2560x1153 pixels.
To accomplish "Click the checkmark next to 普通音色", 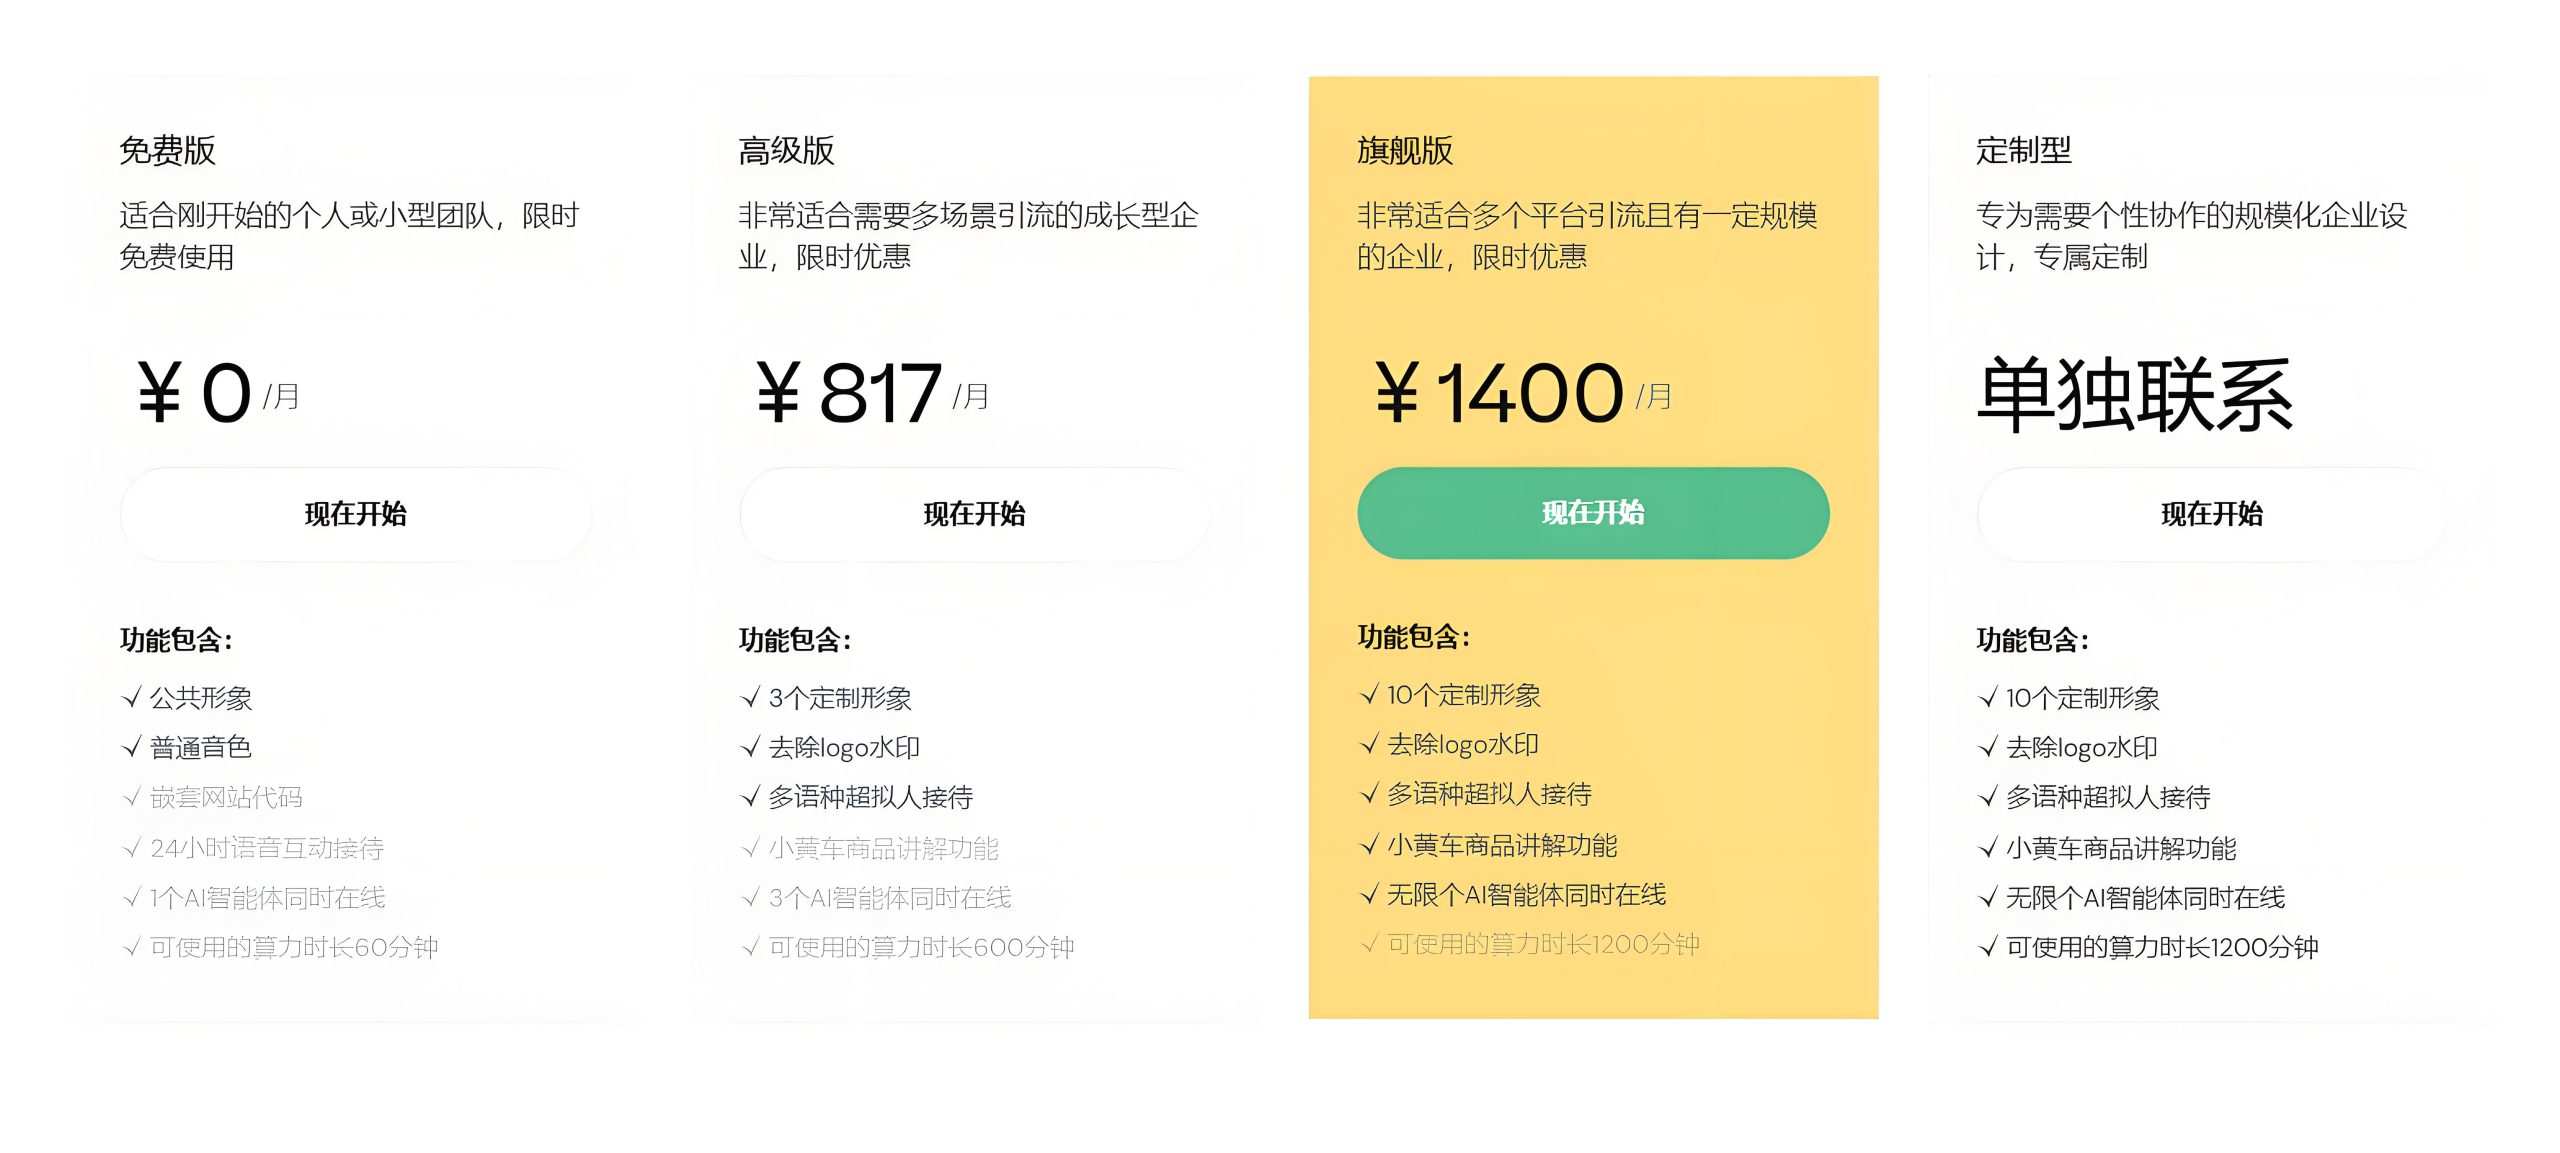I will pyautogui.click(x=131, y=747).
